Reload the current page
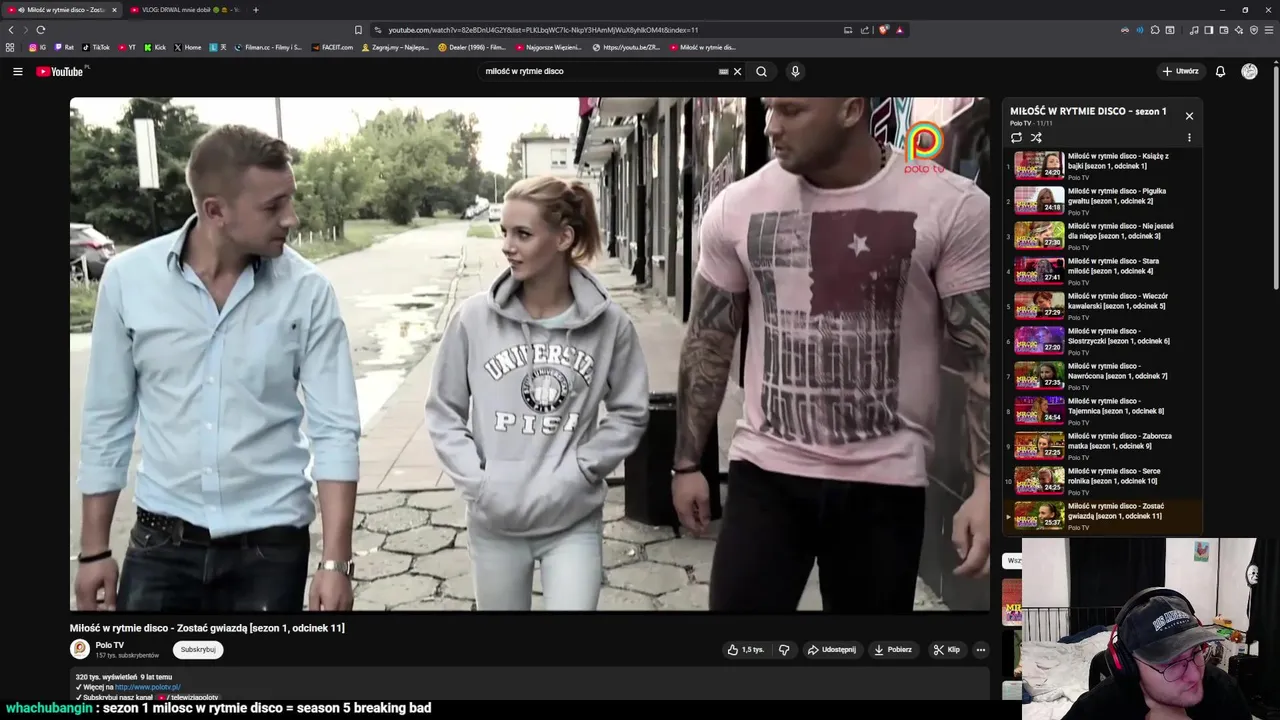 tap(40, 30)
